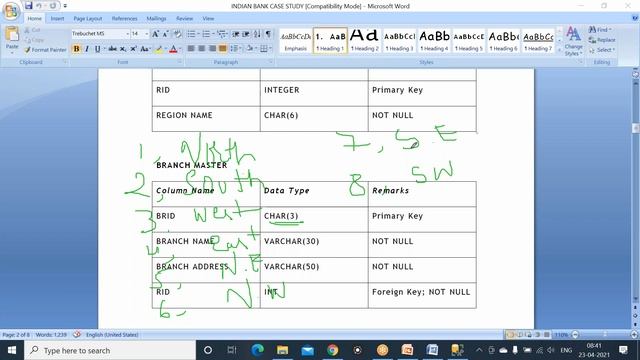
Task: Open Microsoft Edge from the taskbar
Action: pyautogui.click(x=257, y=350)
